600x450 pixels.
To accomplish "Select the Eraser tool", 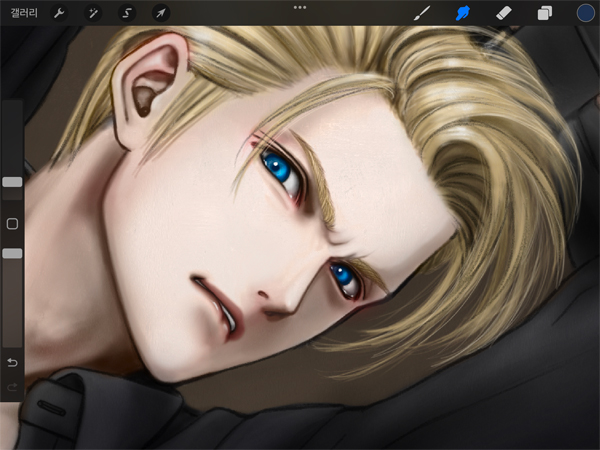I will (504, 13).
